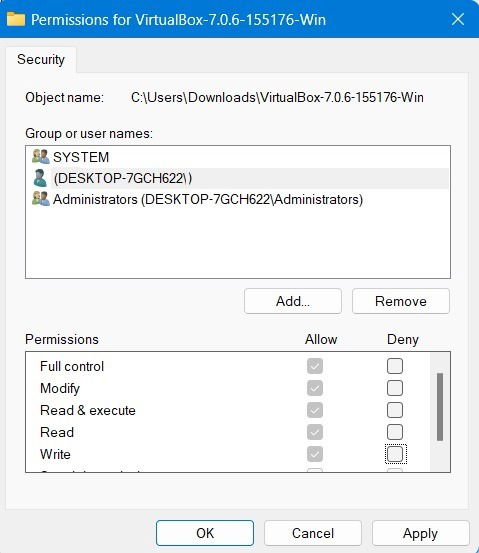Check Deny for Full control

pyautogui.click(x=395, y=366)
